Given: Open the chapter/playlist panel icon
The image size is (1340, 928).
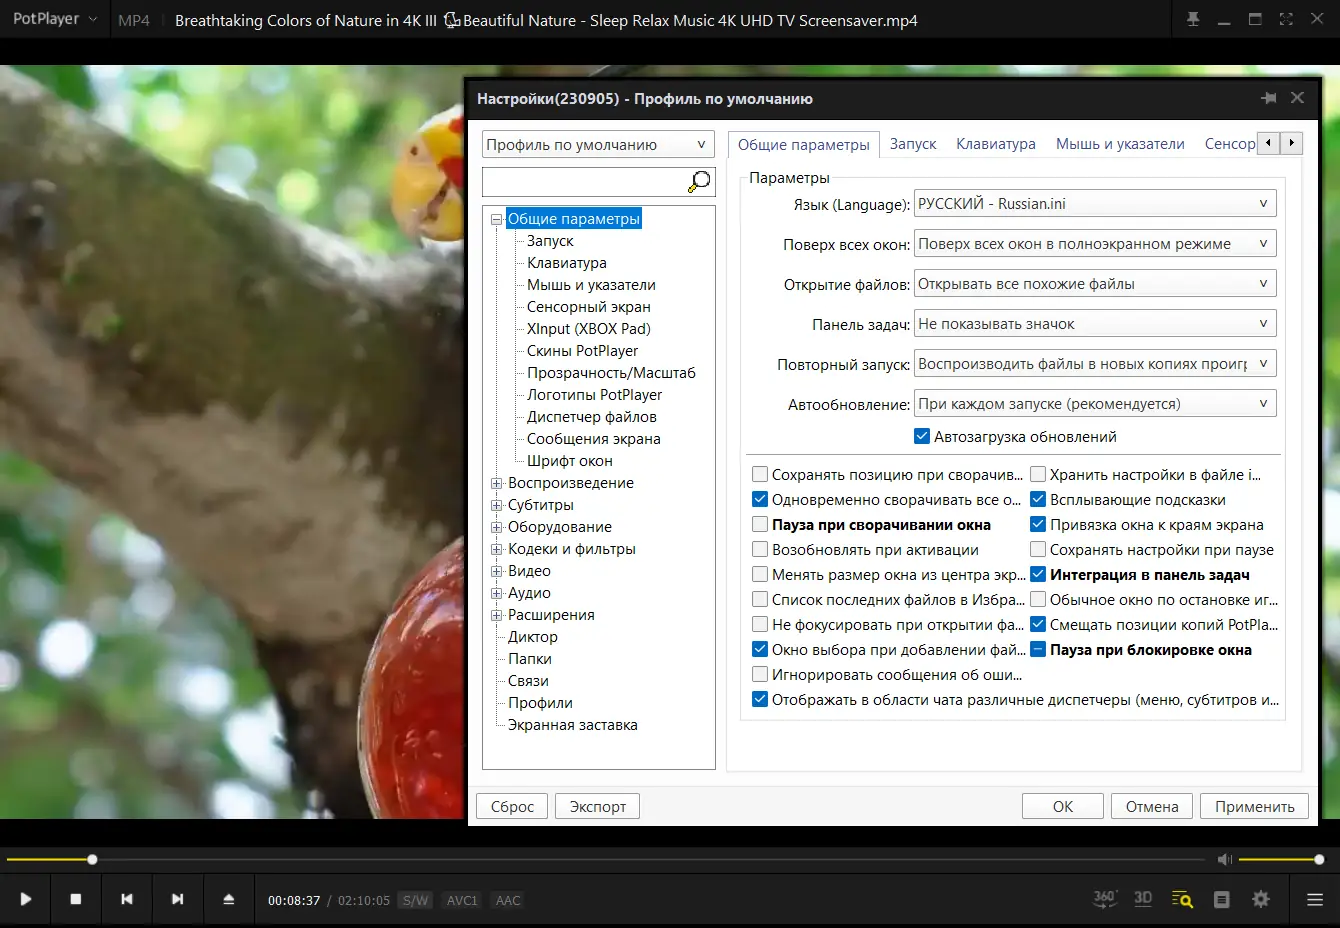Looking at the screenshot, I should coord(1221,899).
